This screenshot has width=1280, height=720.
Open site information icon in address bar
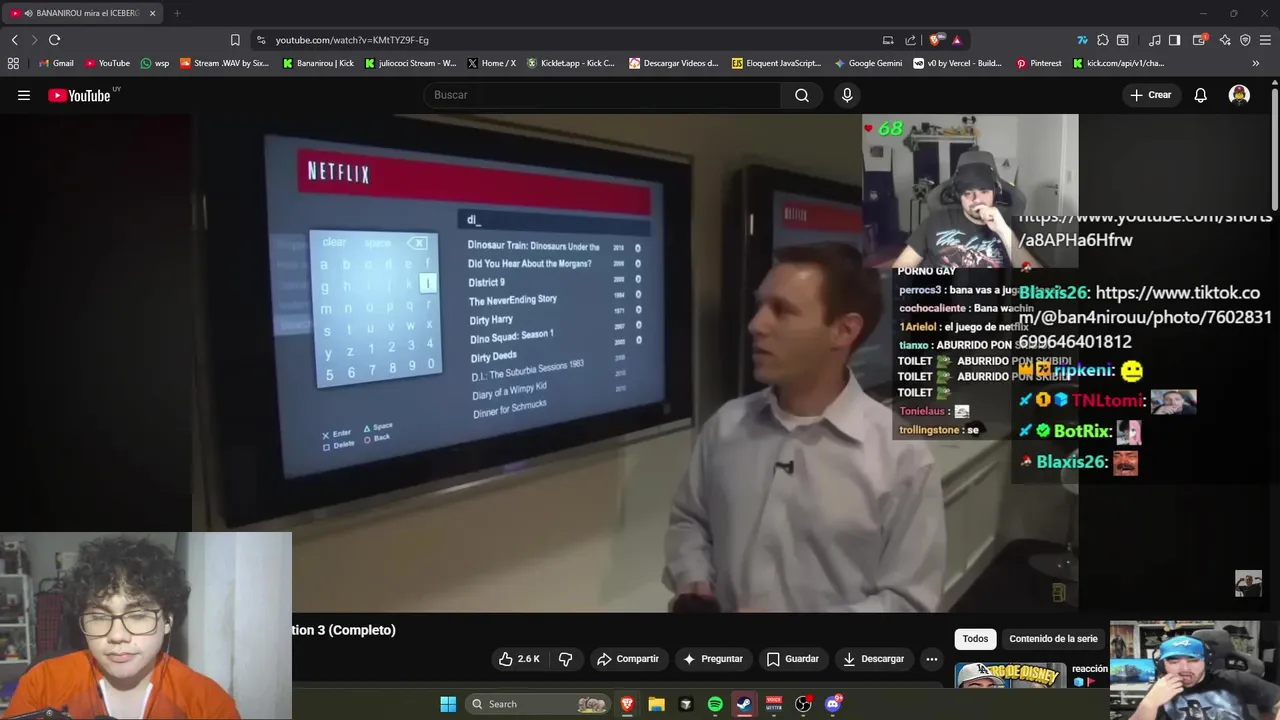[x=261, y=40]
